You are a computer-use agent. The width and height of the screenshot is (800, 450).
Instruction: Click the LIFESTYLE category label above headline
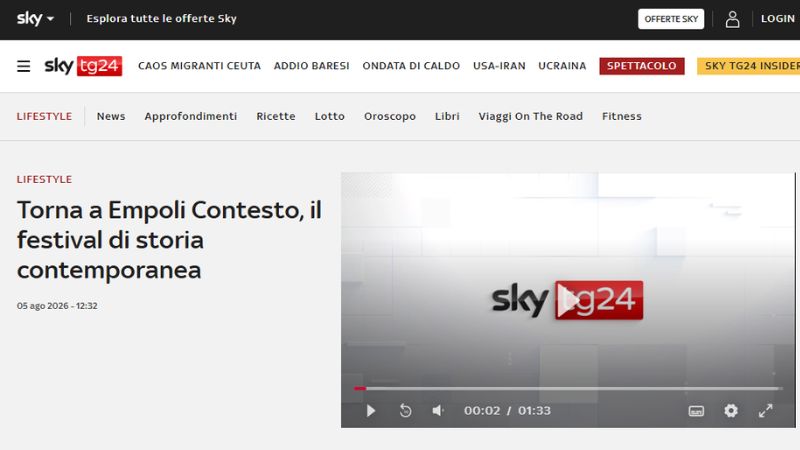(x=44, y=179)
